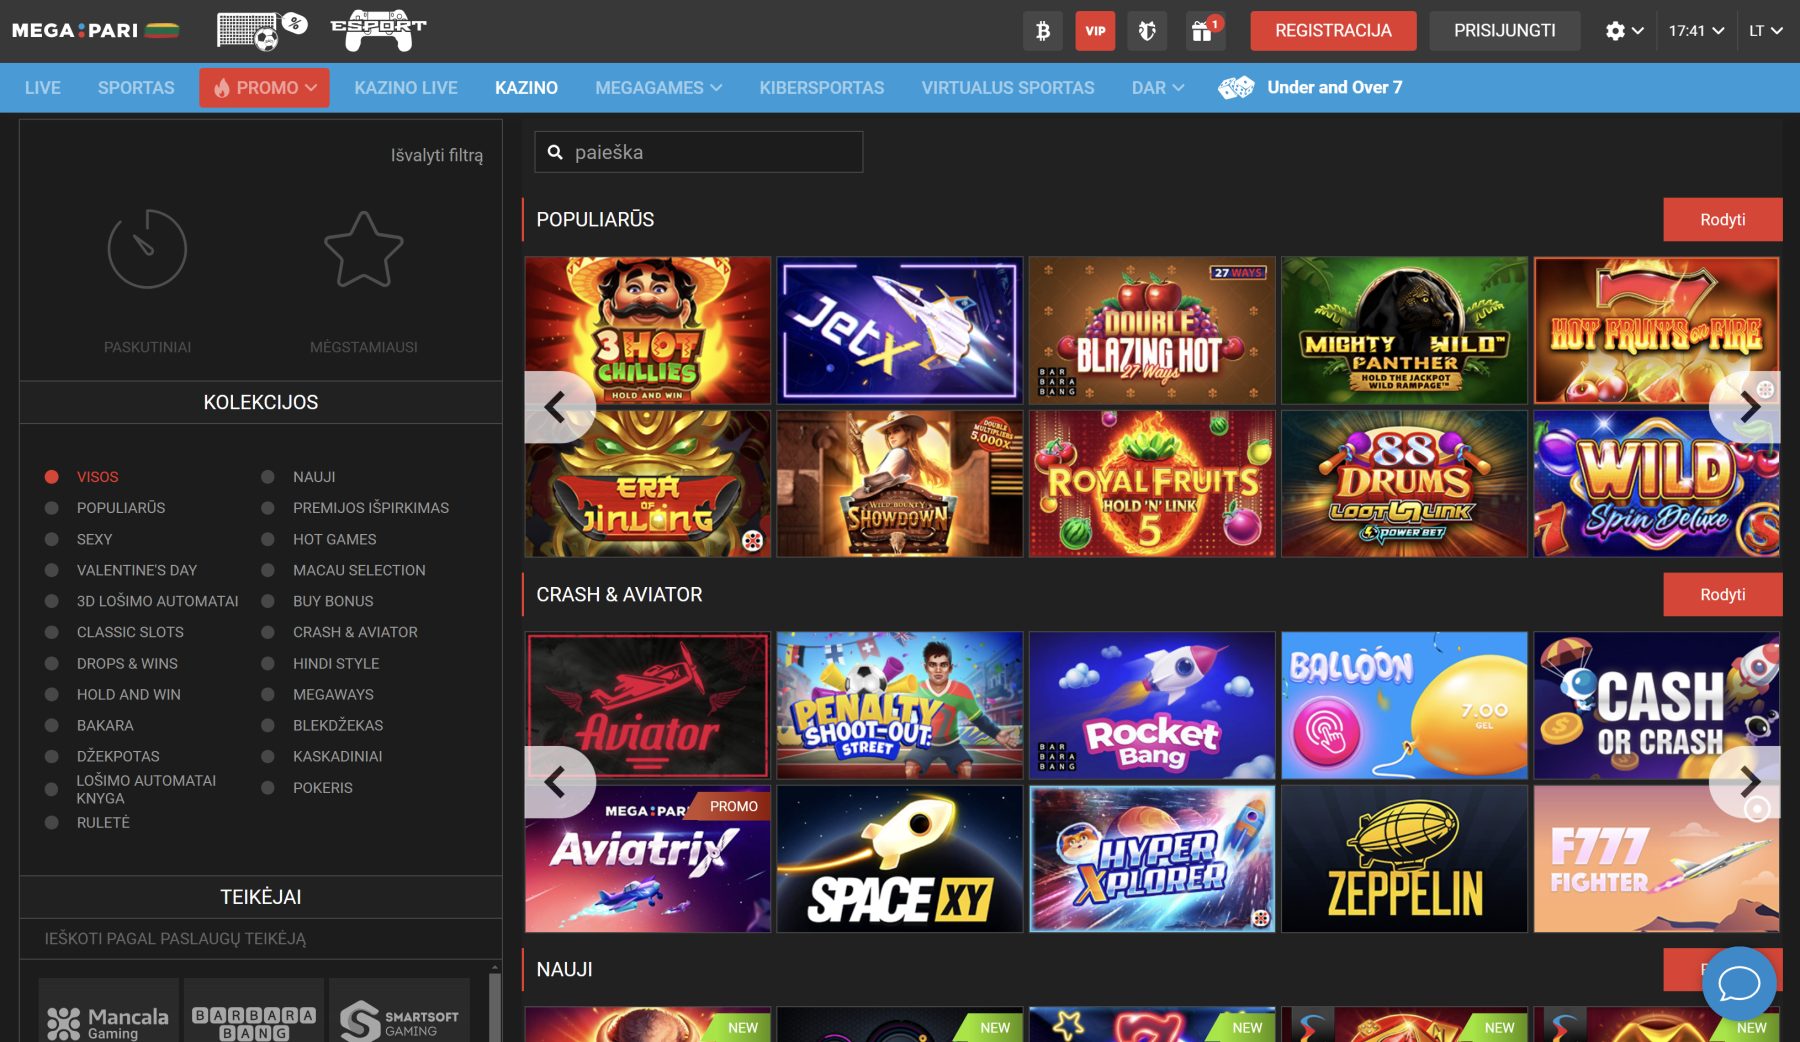Viewport: 1800px width, 1042px height.
Task: Click the gift box bonus icon
Action: click(x=1202, y=31)
